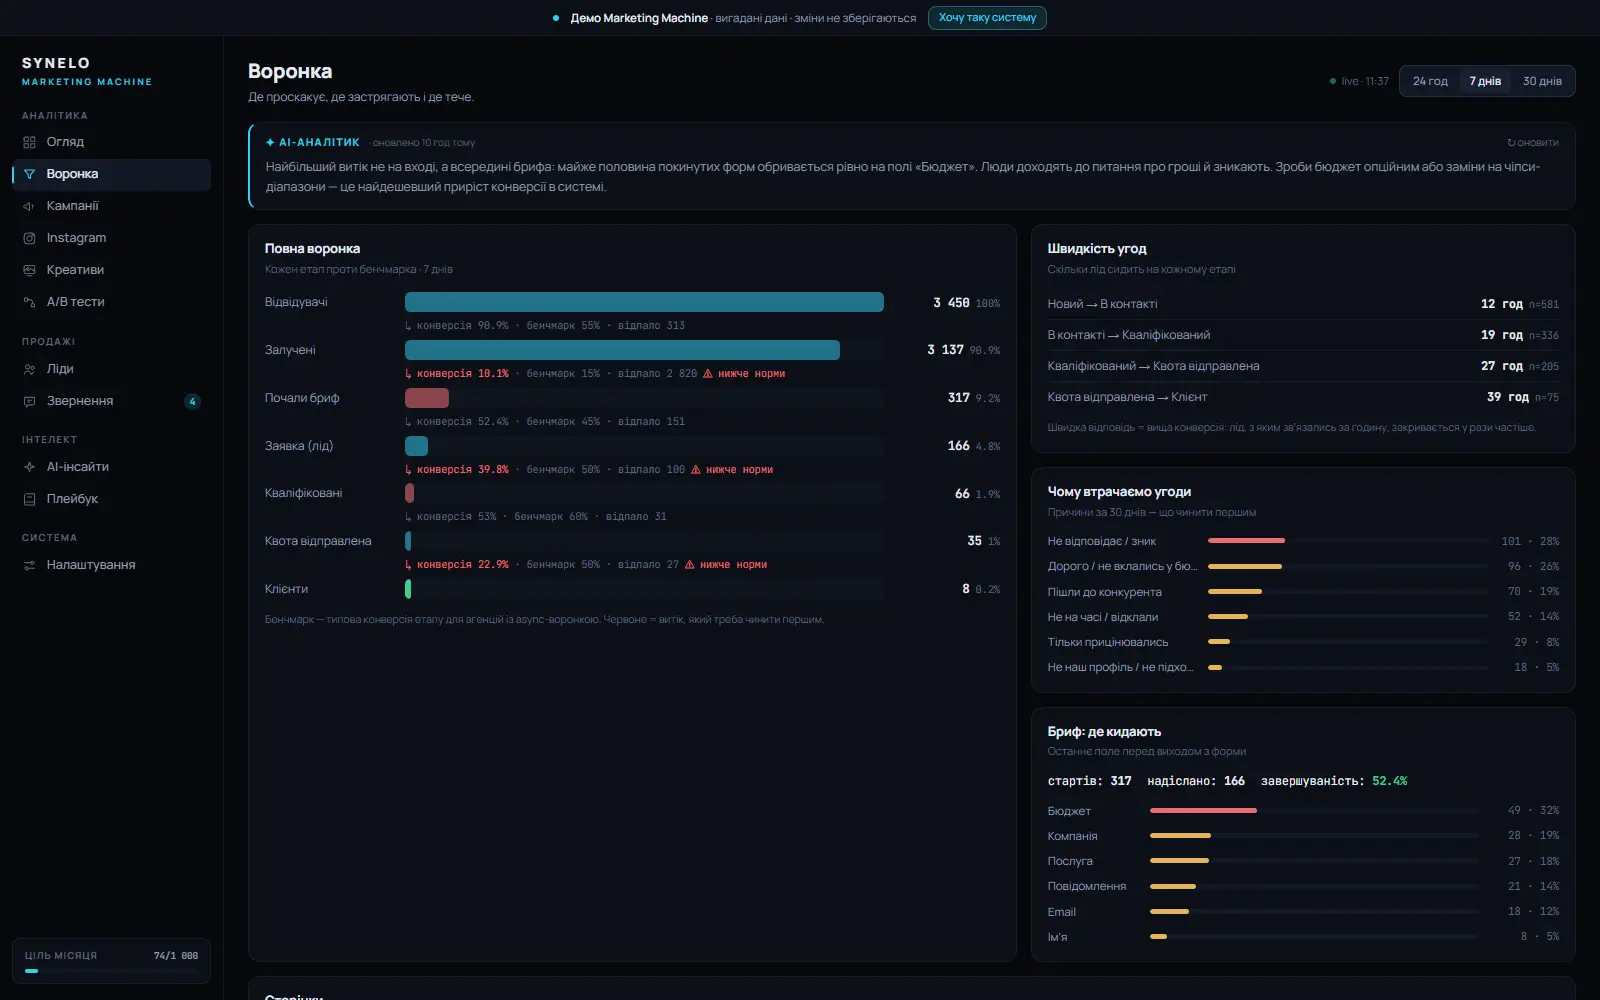Click the Звернення message icon
1600x1000 pixels.
pos(29,401)
